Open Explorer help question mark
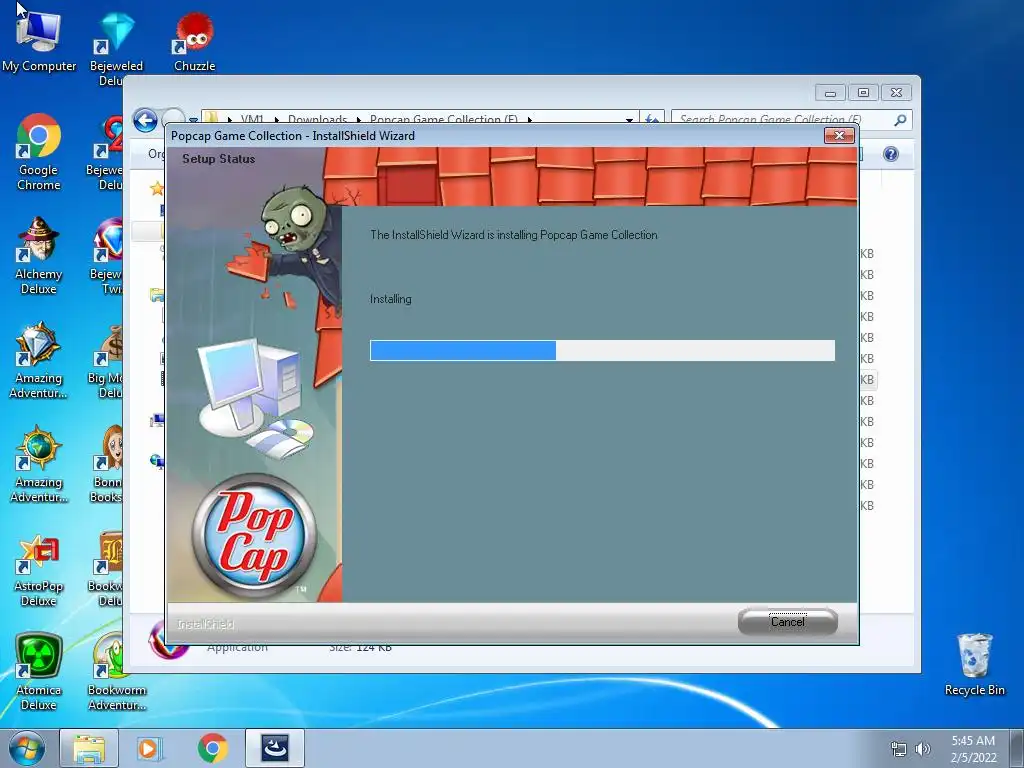 pos(891,153)
